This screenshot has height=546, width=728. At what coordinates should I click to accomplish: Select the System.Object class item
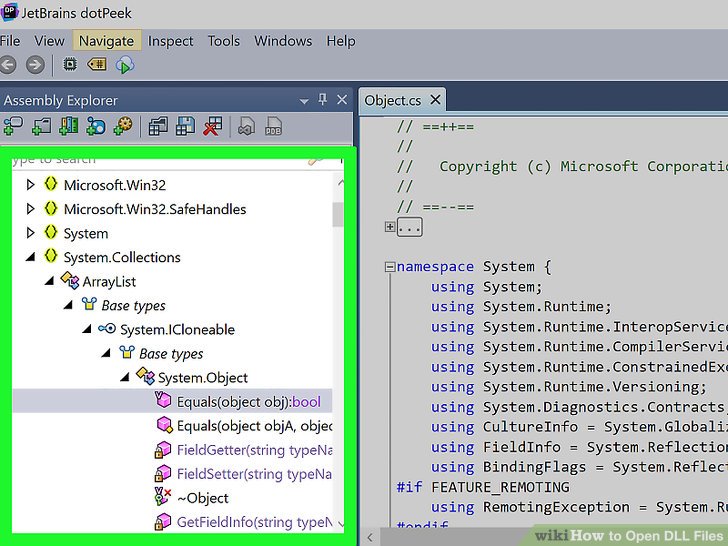coord(203,378)
